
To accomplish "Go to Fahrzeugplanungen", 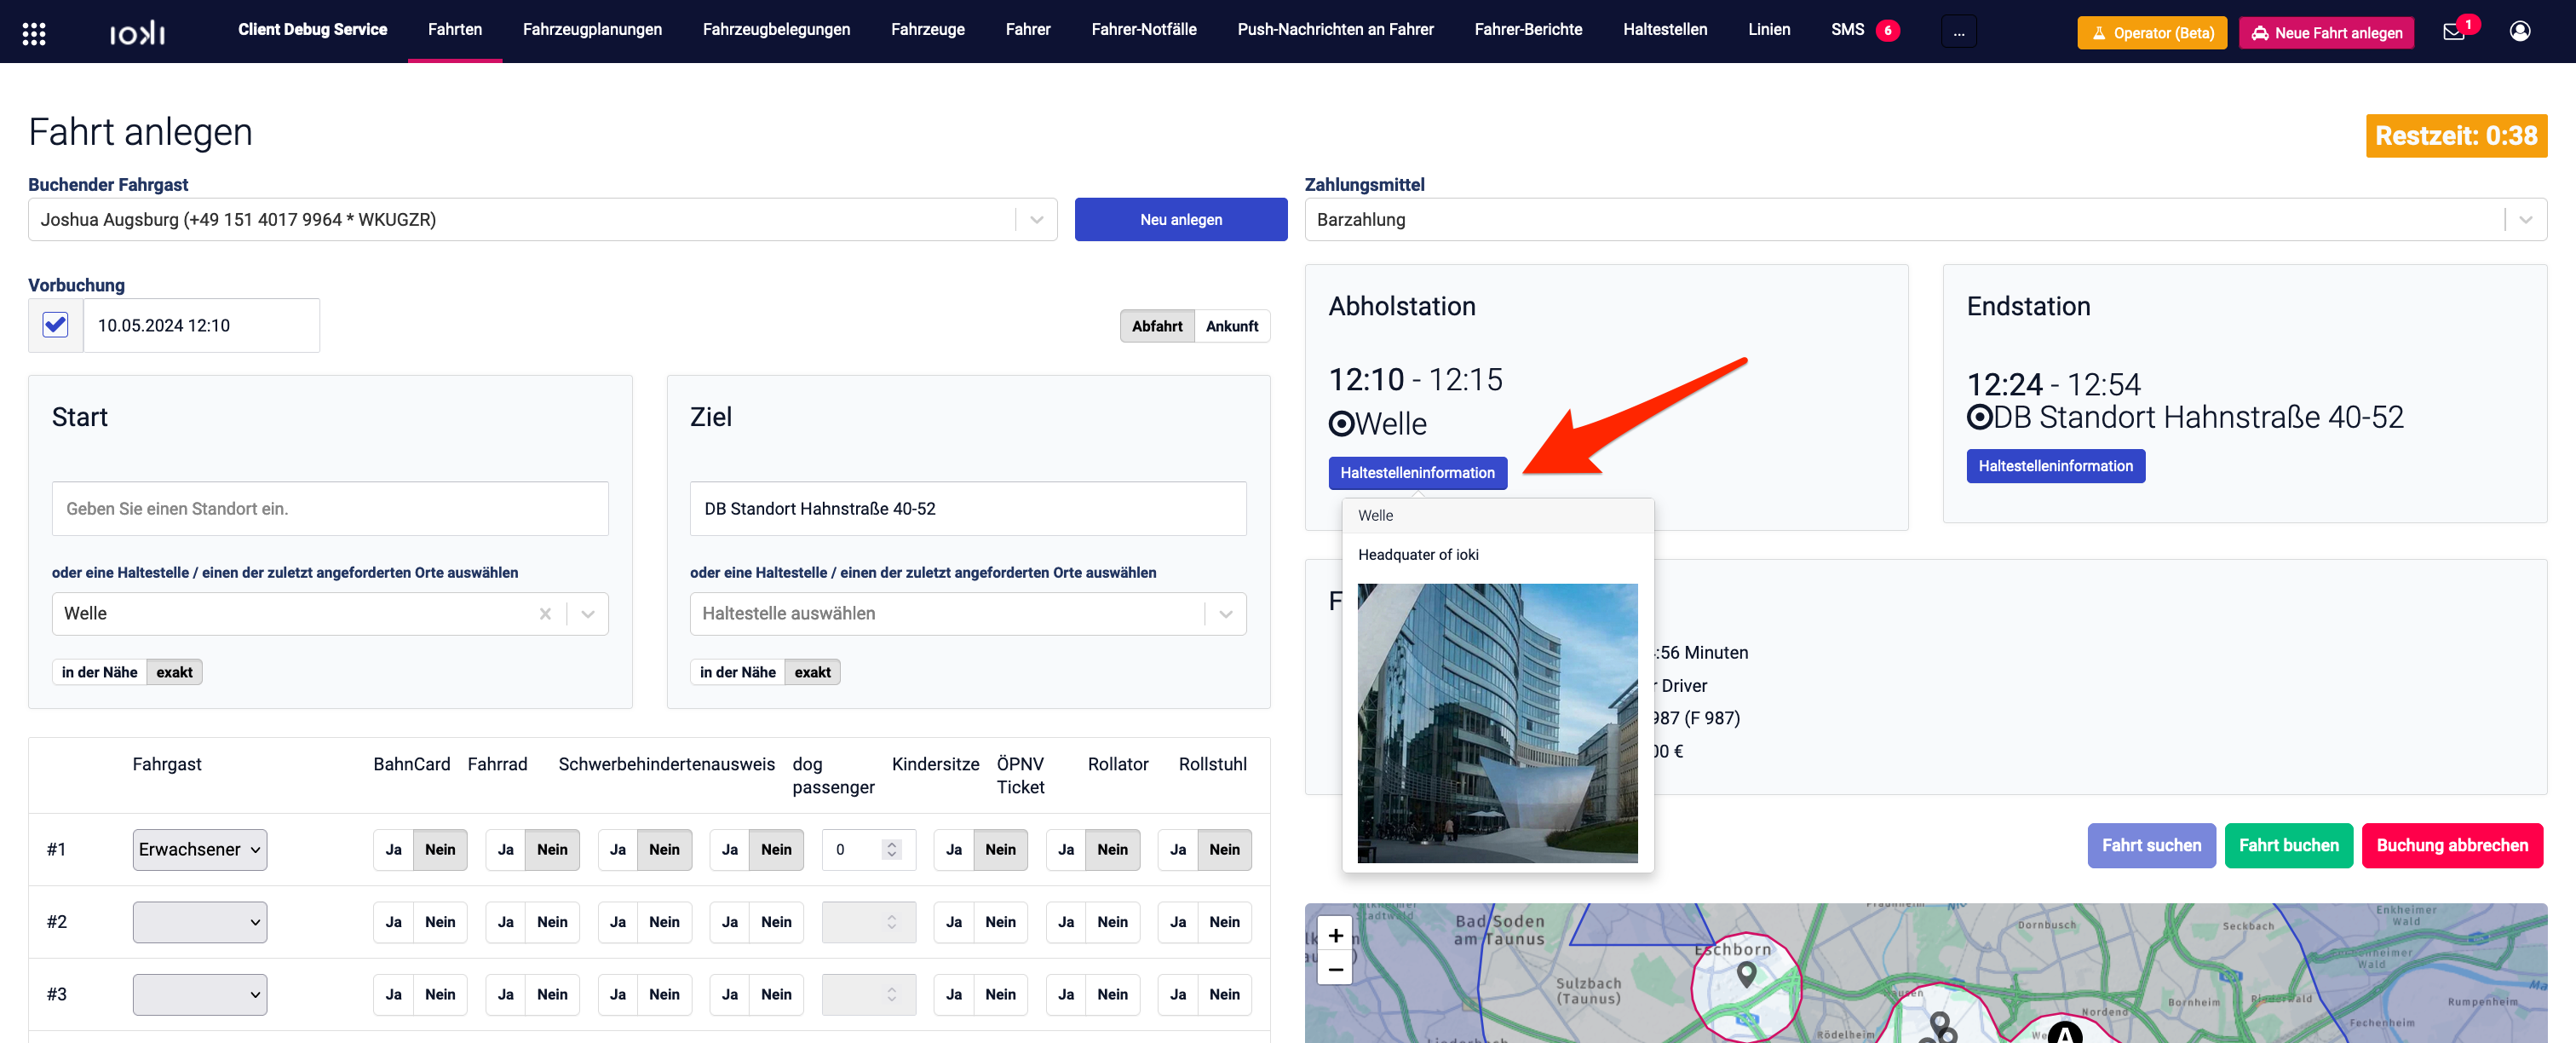I will (592, 30).
